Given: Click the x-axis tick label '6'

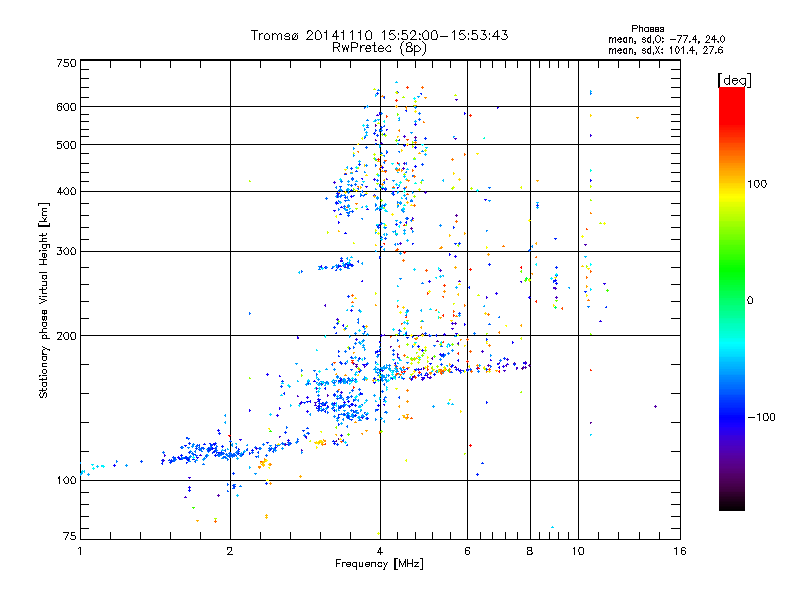Looking at the screenshot, I should coord(467,551).
